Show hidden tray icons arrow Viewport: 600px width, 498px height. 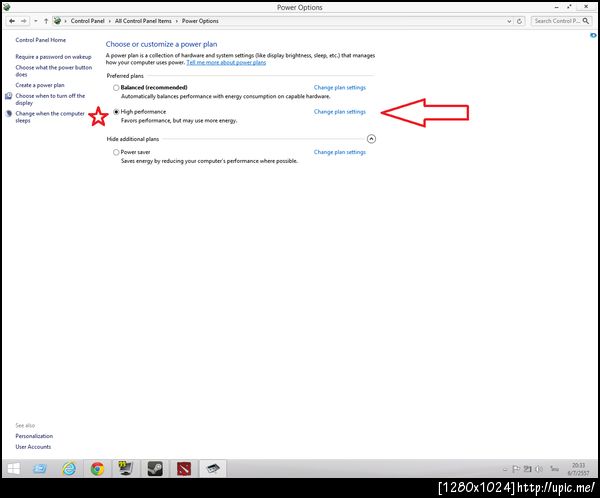(x=505, y=469)
